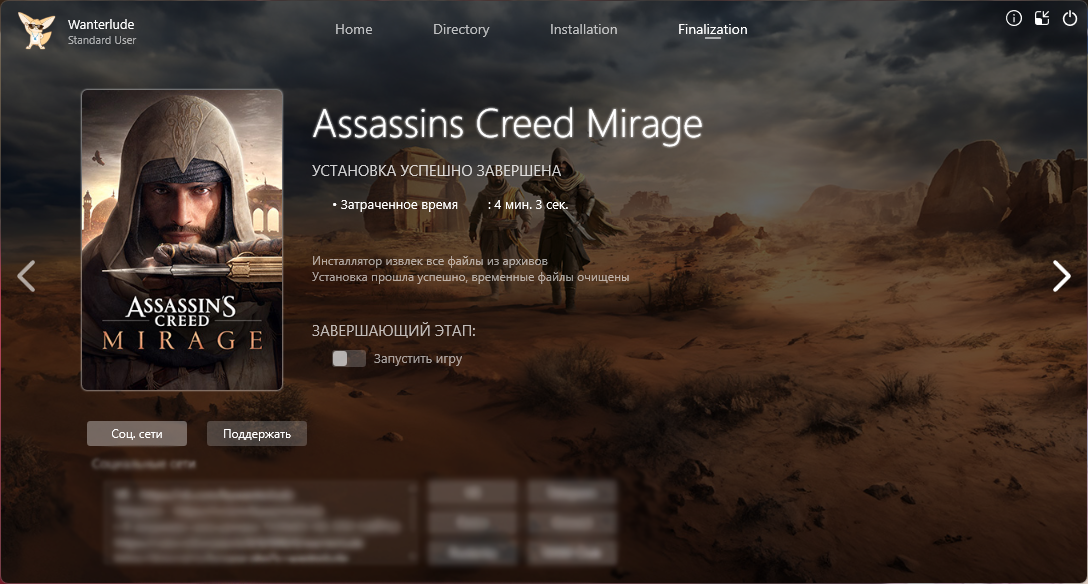Click the Wanterlude username
1088x584 pixels.
coord(101,24)
